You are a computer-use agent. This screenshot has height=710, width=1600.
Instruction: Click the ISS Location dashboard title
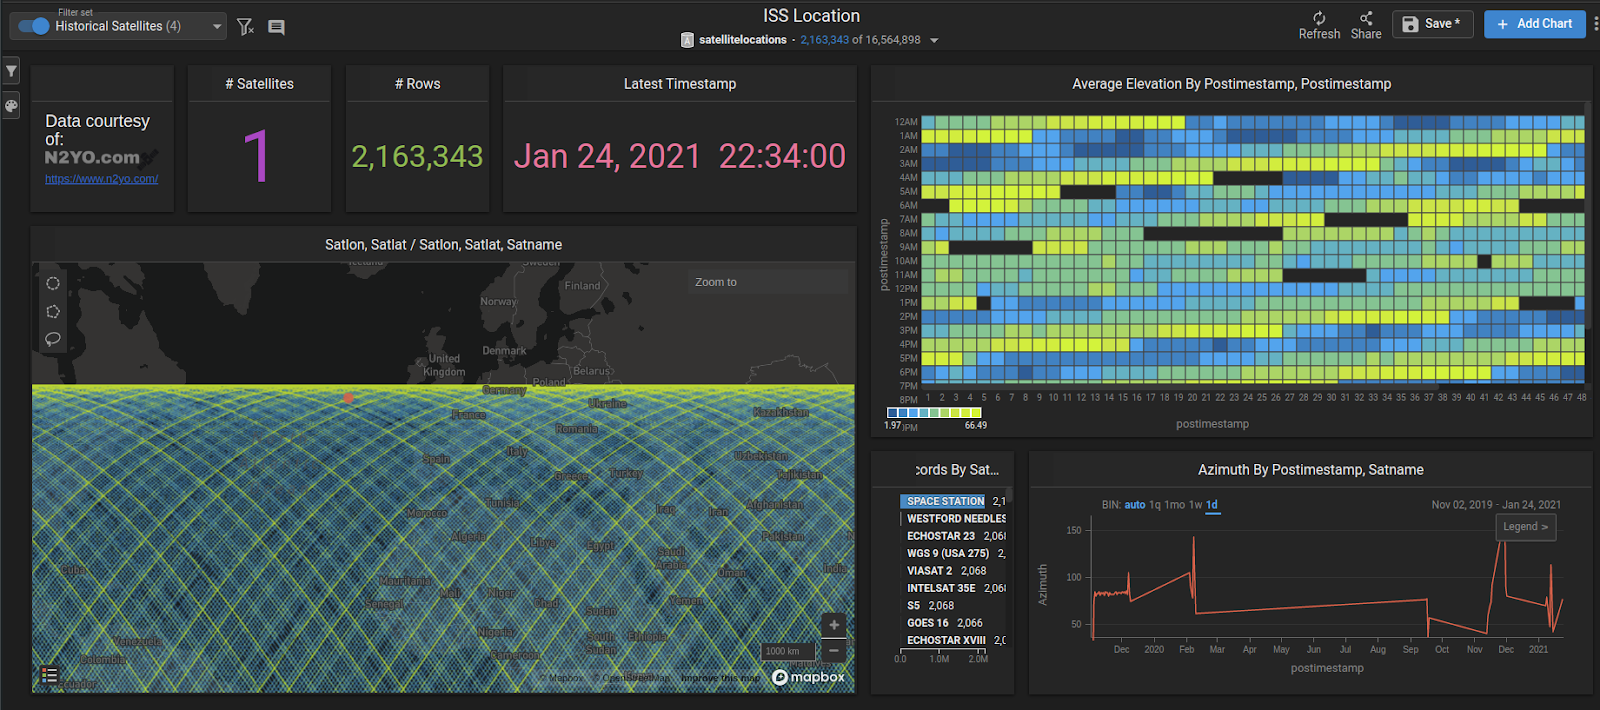pos(811,16)
